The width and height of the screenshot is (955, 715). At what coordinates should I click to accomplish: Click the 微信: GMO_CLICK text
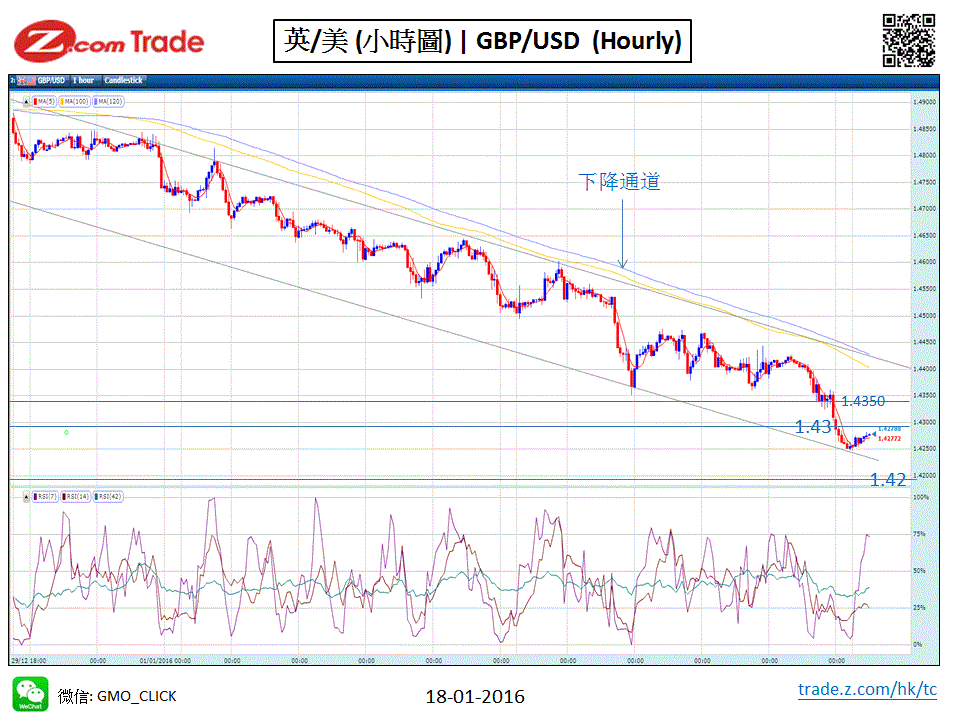pyautogui.click(x=117, y=696)
